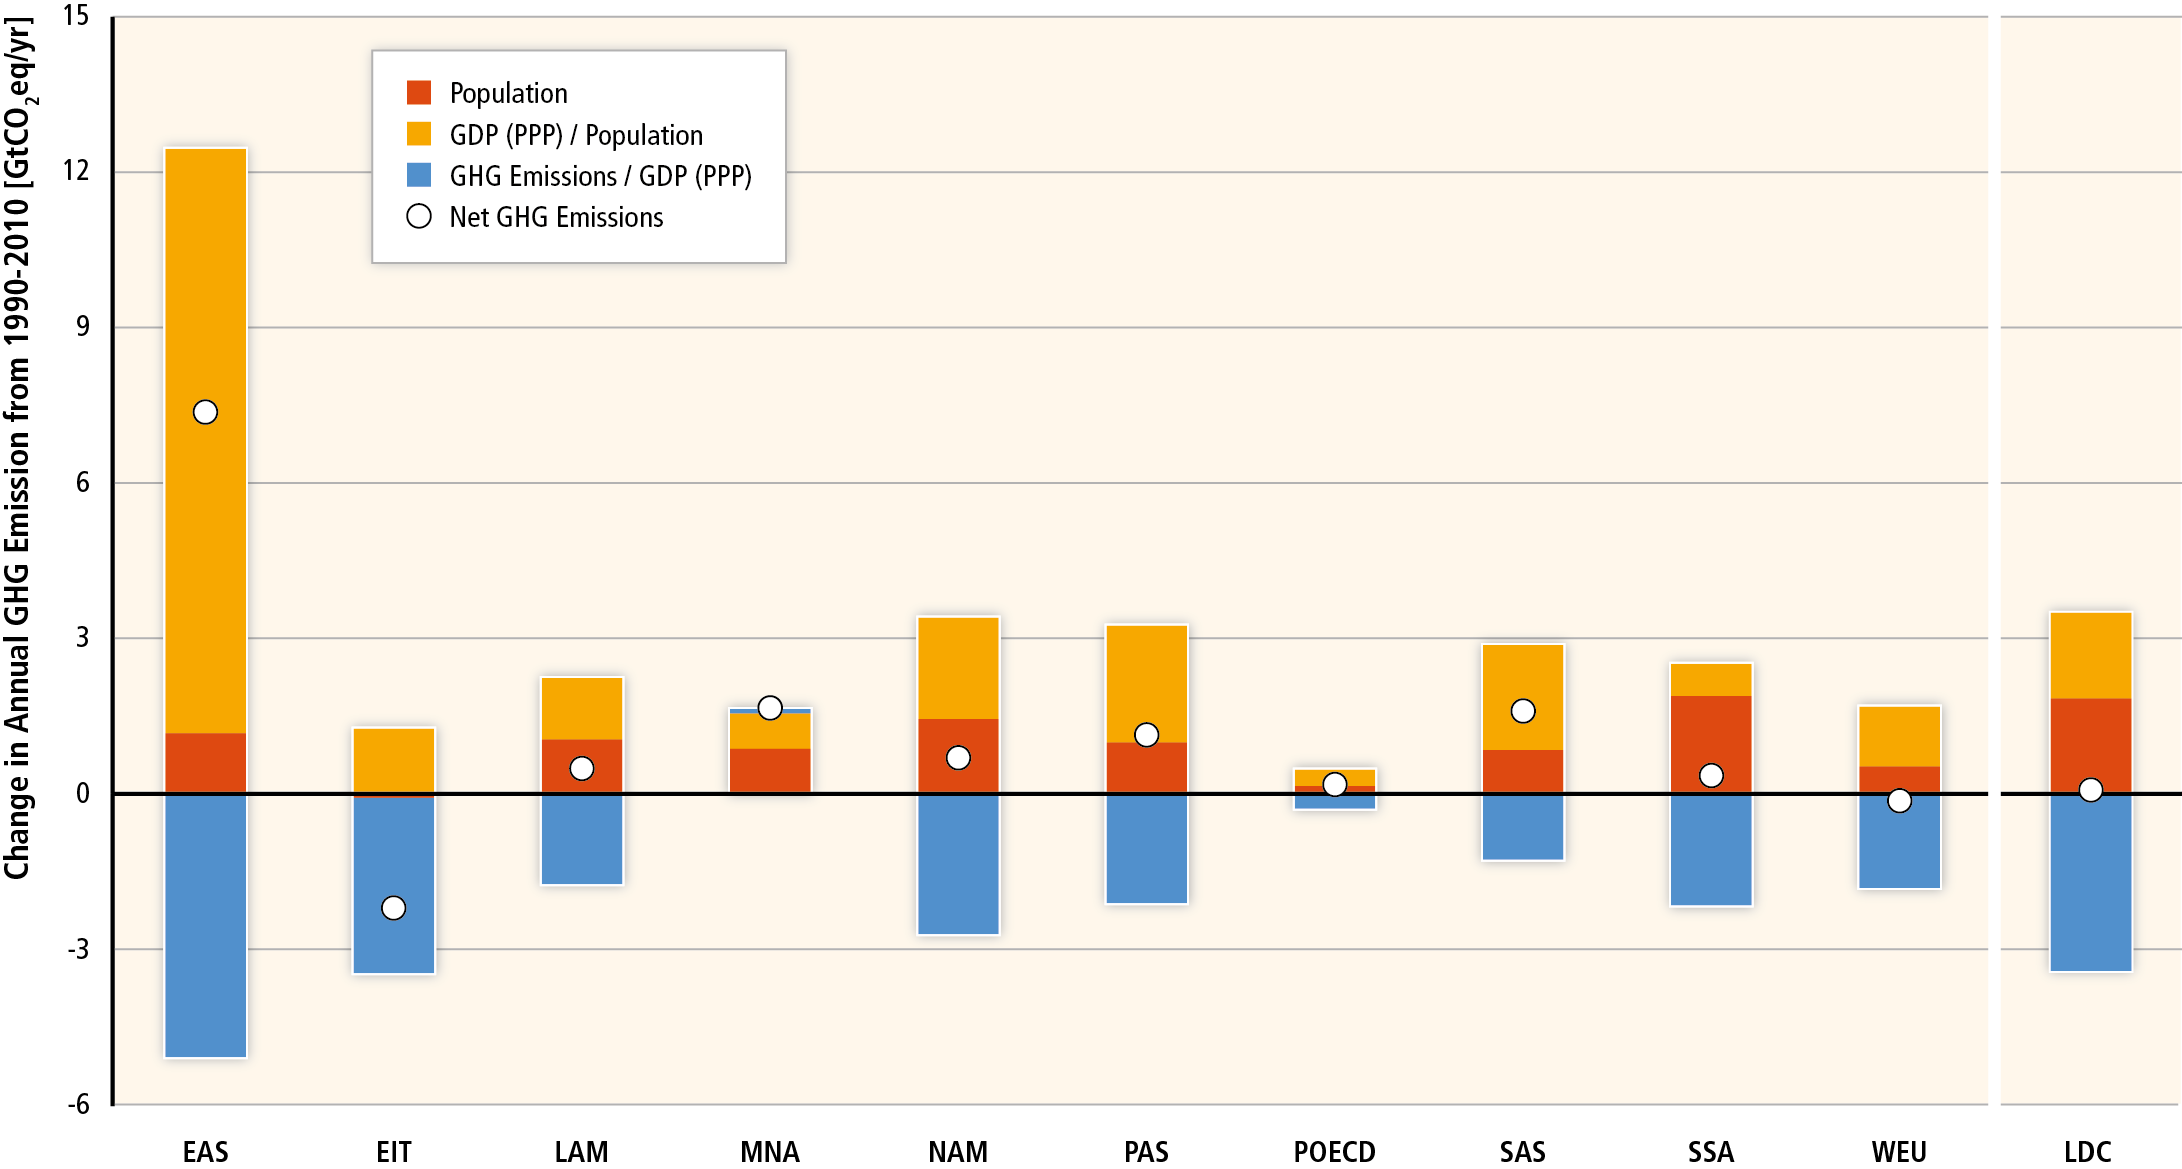Viewport: 2182px width, 1169px height.
Task: Click the blue GHG Emissions / GDP swatch
Action: [x=419, y=175]
